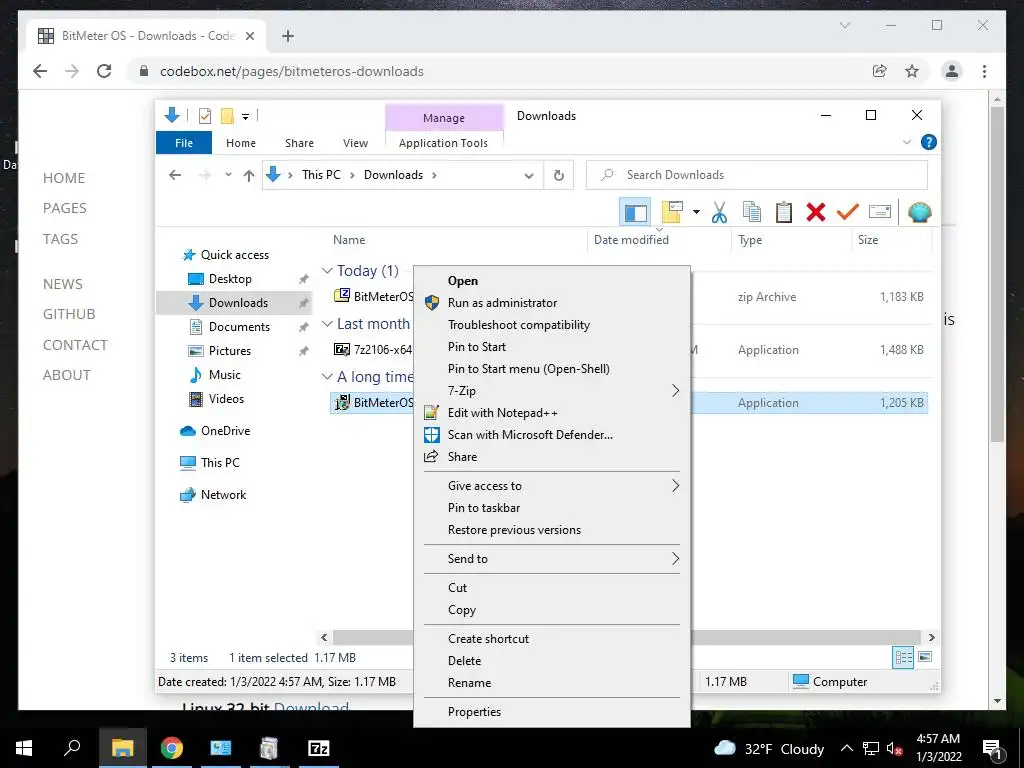This screenshot has height=768, width=1024.
Task: Click the refresh button beside address bar
Action: 558,175
